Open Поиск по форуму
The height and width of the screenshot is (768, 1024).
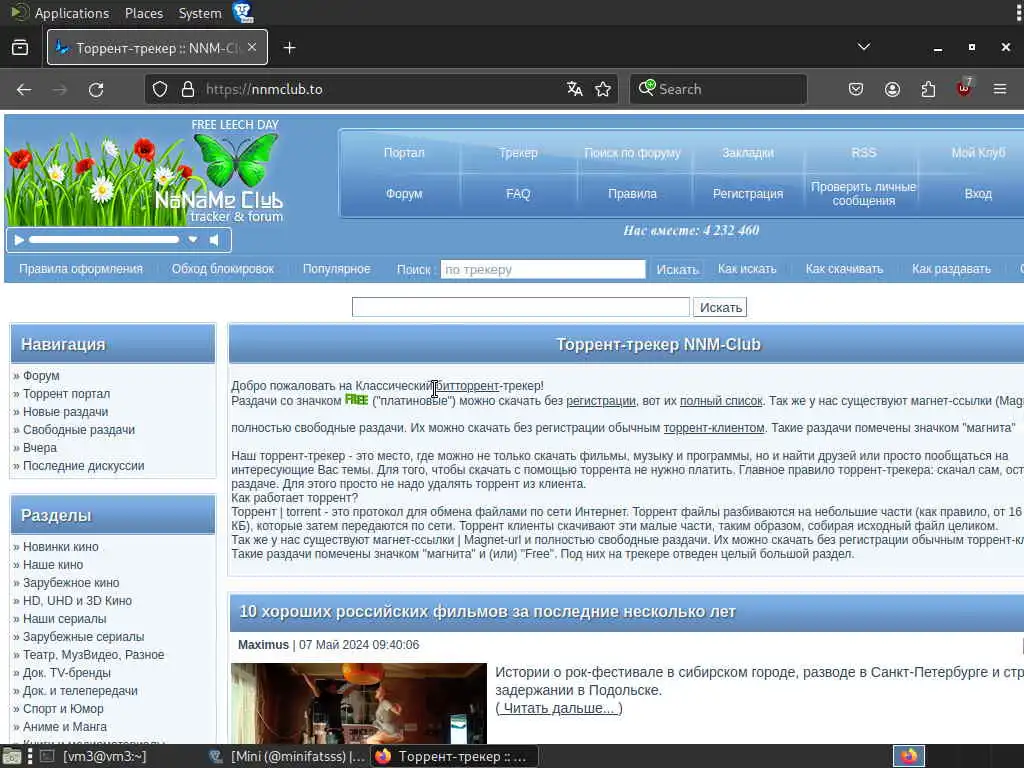tap(632, 153)
